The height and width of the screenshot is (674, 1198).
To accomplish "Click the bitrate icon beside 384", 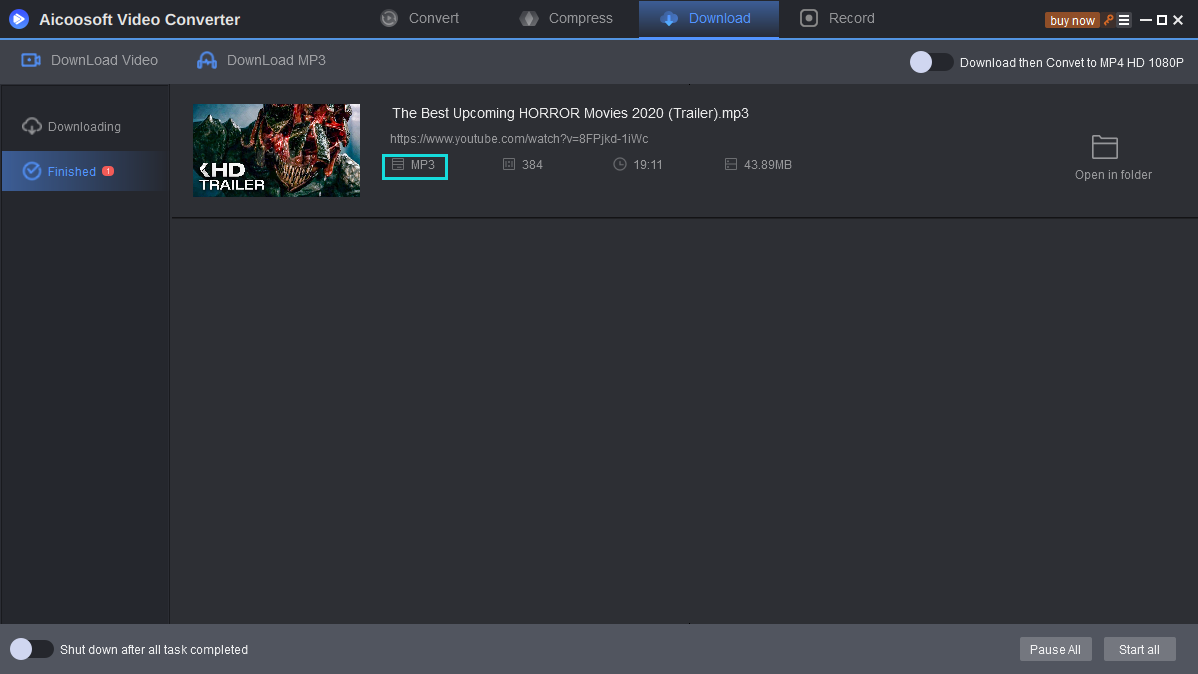I will (509, 164).
